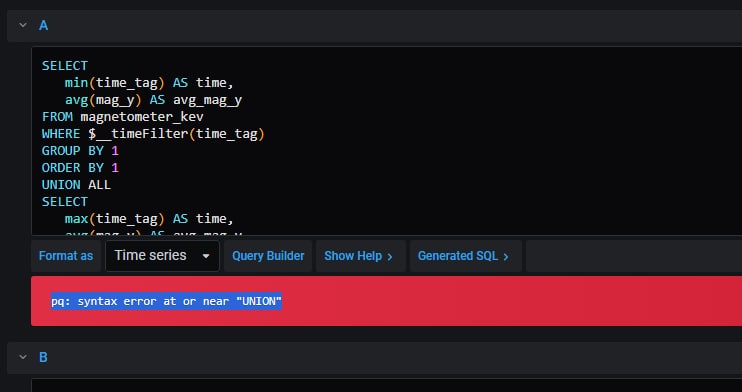Click the Format as label
Screen dimensions: 742x392
66,256
